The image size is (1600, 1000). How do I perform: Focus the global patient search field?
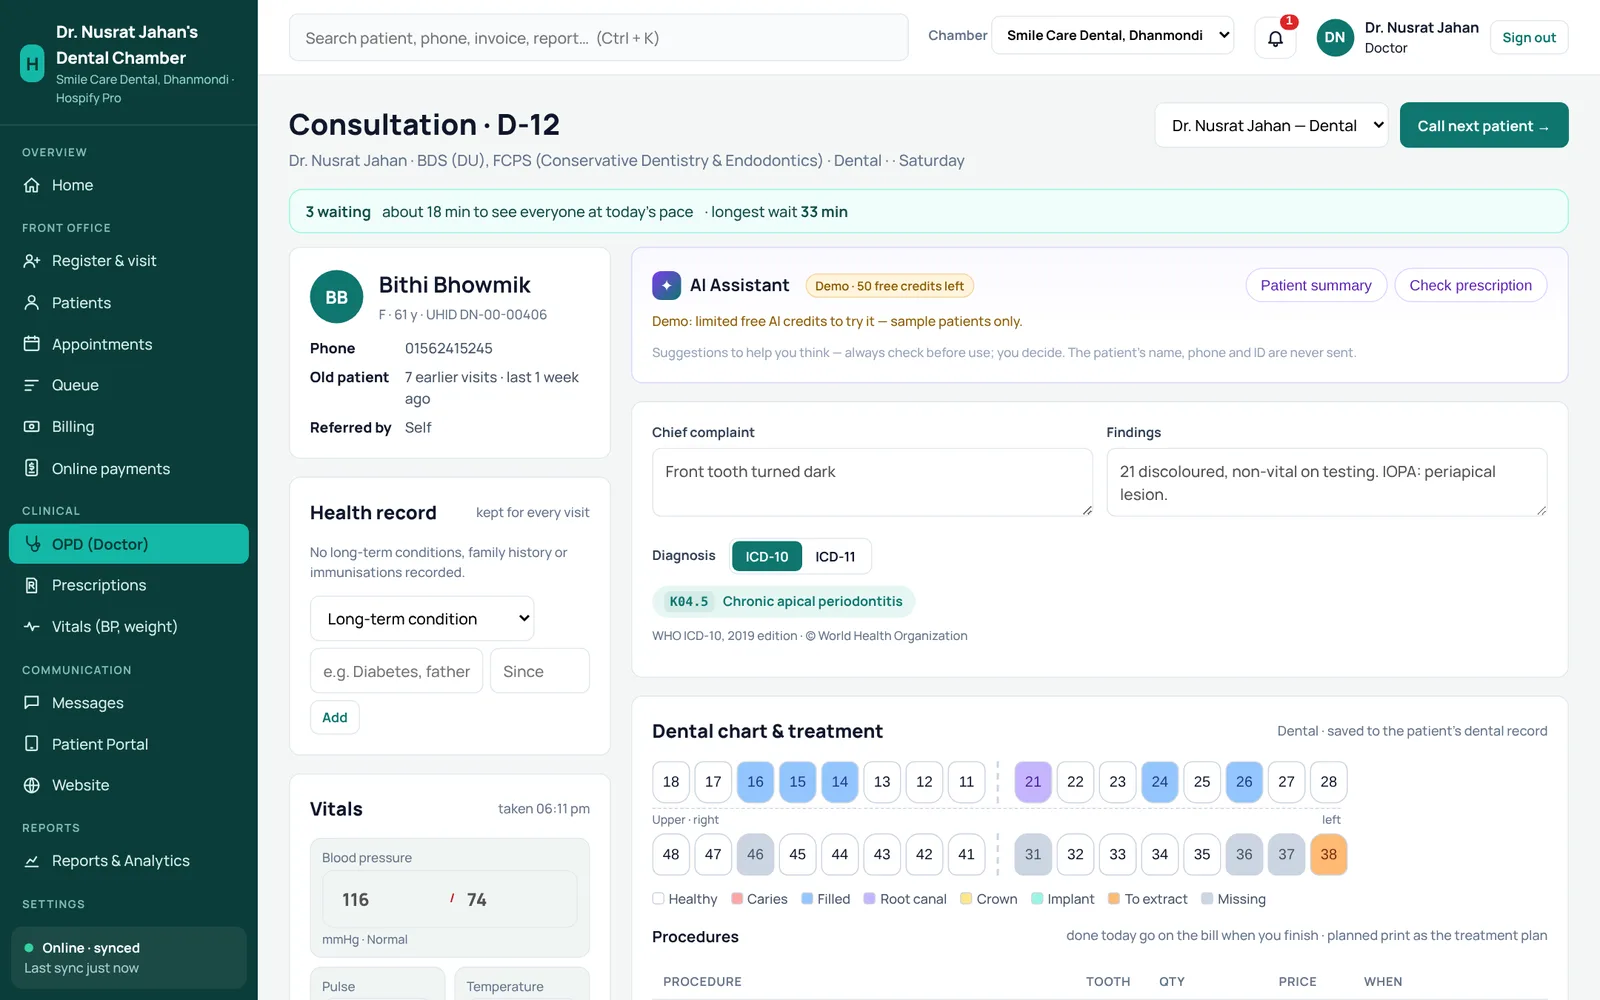599,38
